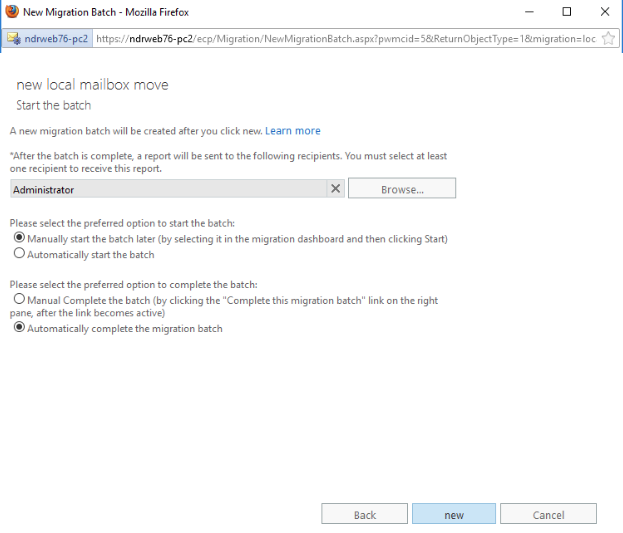The width and height of the screenshot is (623, 533).
Task: Open the Learn more link
Action: point(293,131)
